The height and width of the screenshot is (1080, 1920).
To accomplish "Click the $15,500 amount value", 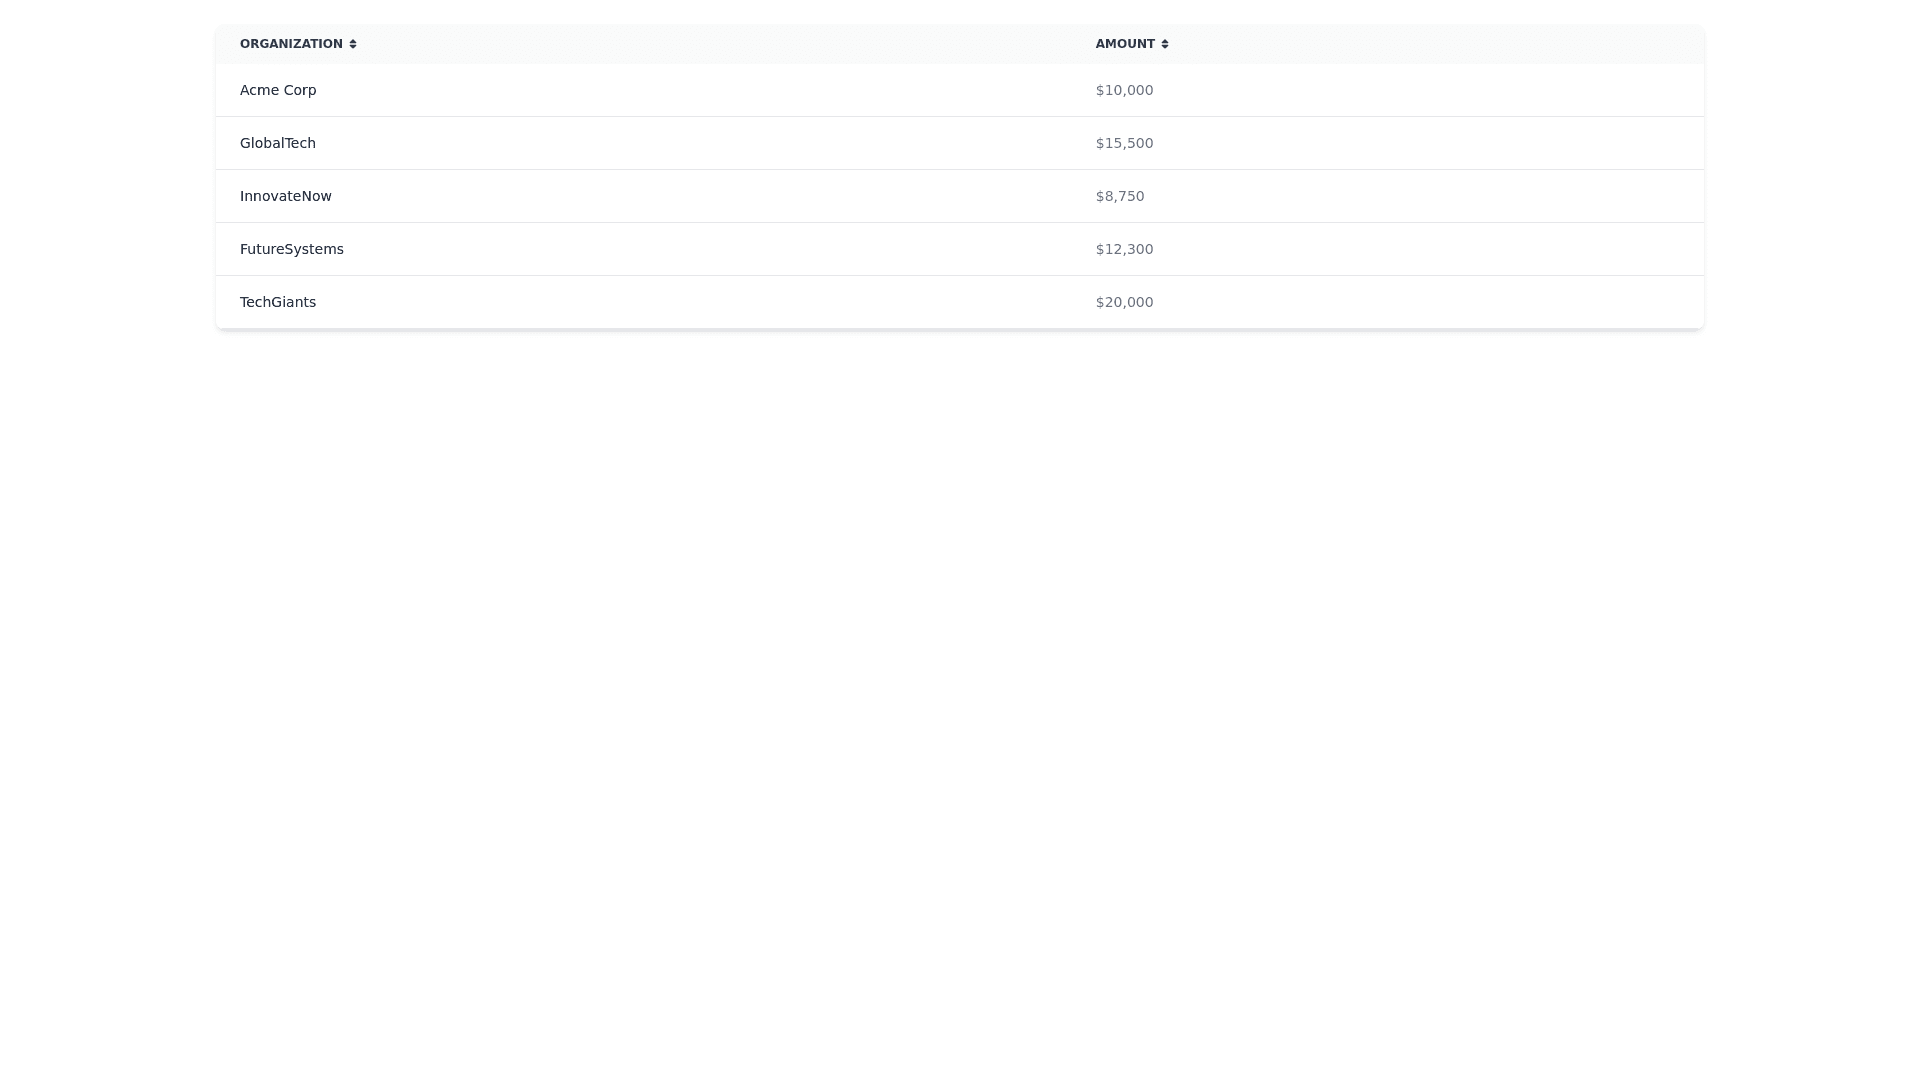I will click(x=1124, y=143).
